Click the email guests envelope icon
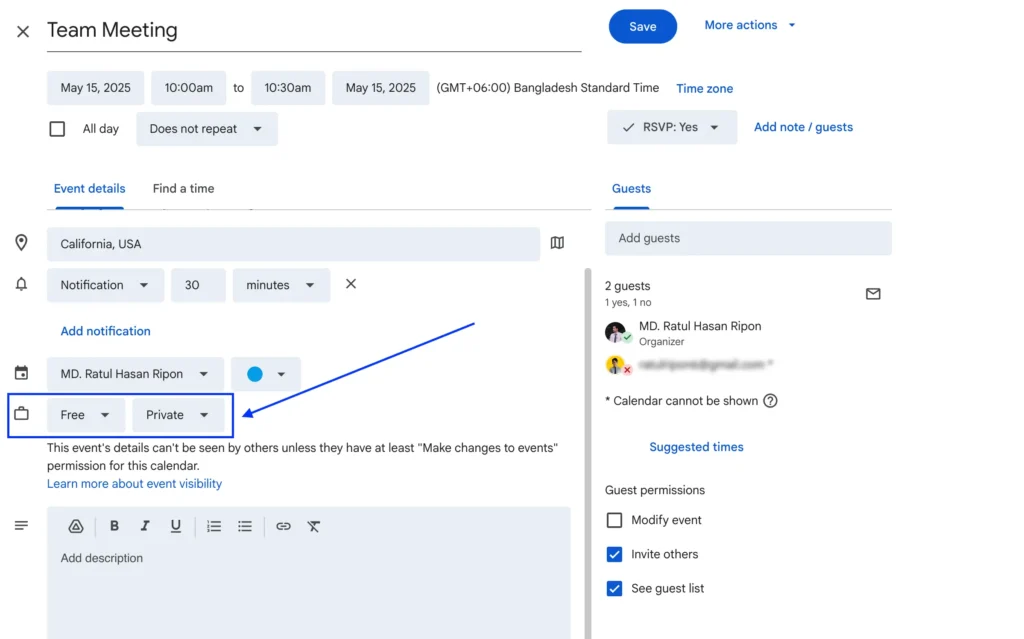The width and height of the screenshot is (1024, 639). point(873,294)
